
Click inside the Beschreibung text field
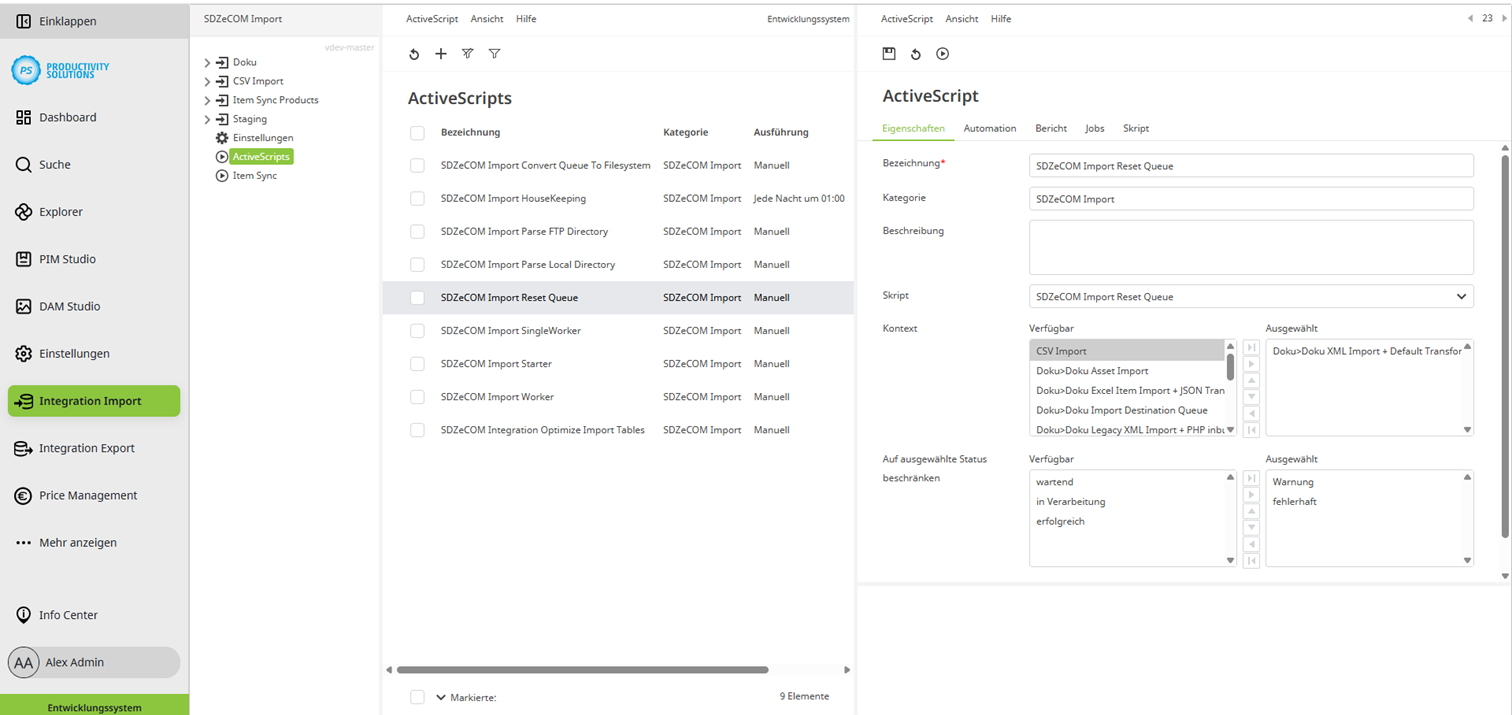click(1250, 248)
